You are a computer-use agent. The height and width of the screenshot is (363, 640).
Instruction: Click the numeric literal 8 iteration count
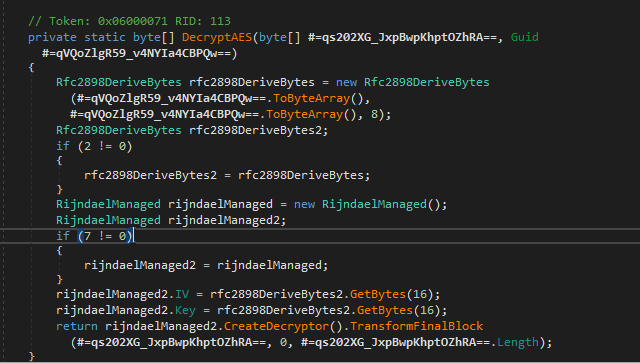click(x=374, y=114)
